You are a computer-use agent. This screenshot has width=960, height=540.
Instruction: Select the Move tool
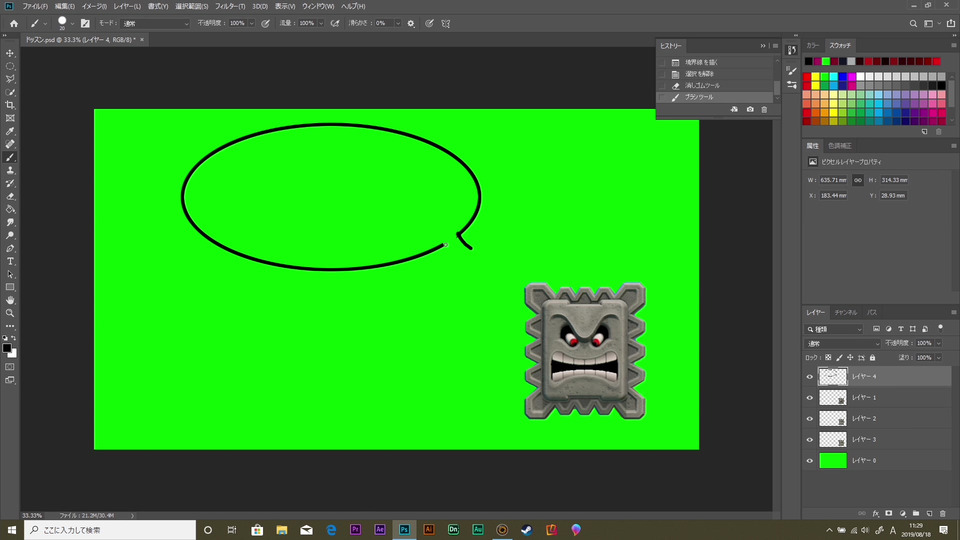pyautogui.click(x=10, y=53)
